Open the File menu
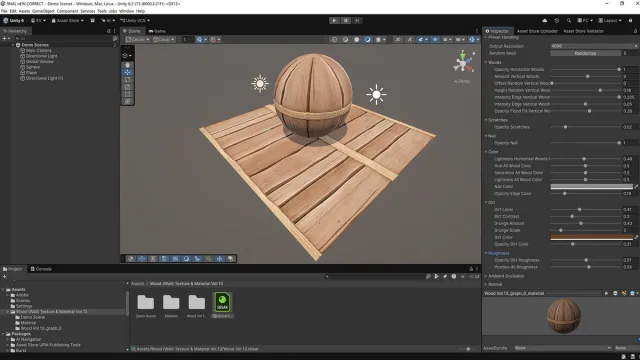 pos(4,11)
